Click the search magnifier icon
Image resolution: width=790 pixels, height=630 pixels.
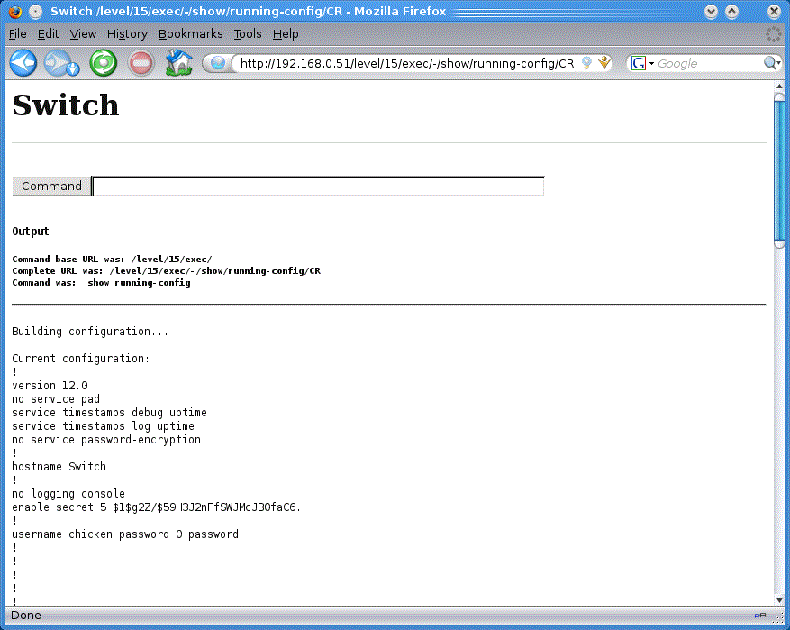pos(771,64)
